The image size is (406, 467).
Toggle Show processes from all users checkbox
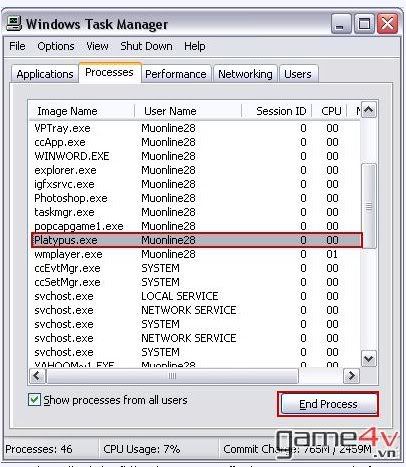34,400
